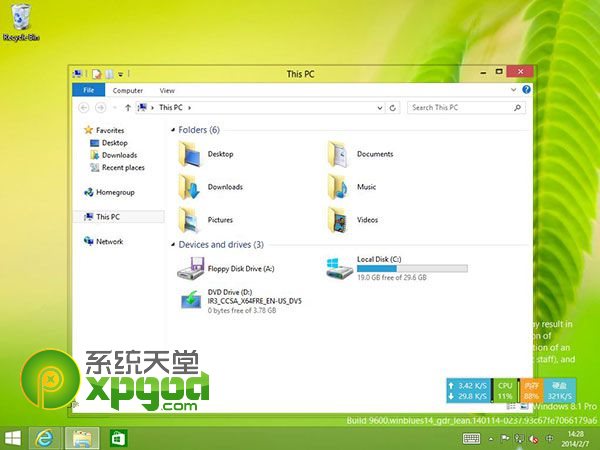This screenshot has width=600, height=450.
Task: Open the touch keyboard taskbar icon
Action: point(471,439)
